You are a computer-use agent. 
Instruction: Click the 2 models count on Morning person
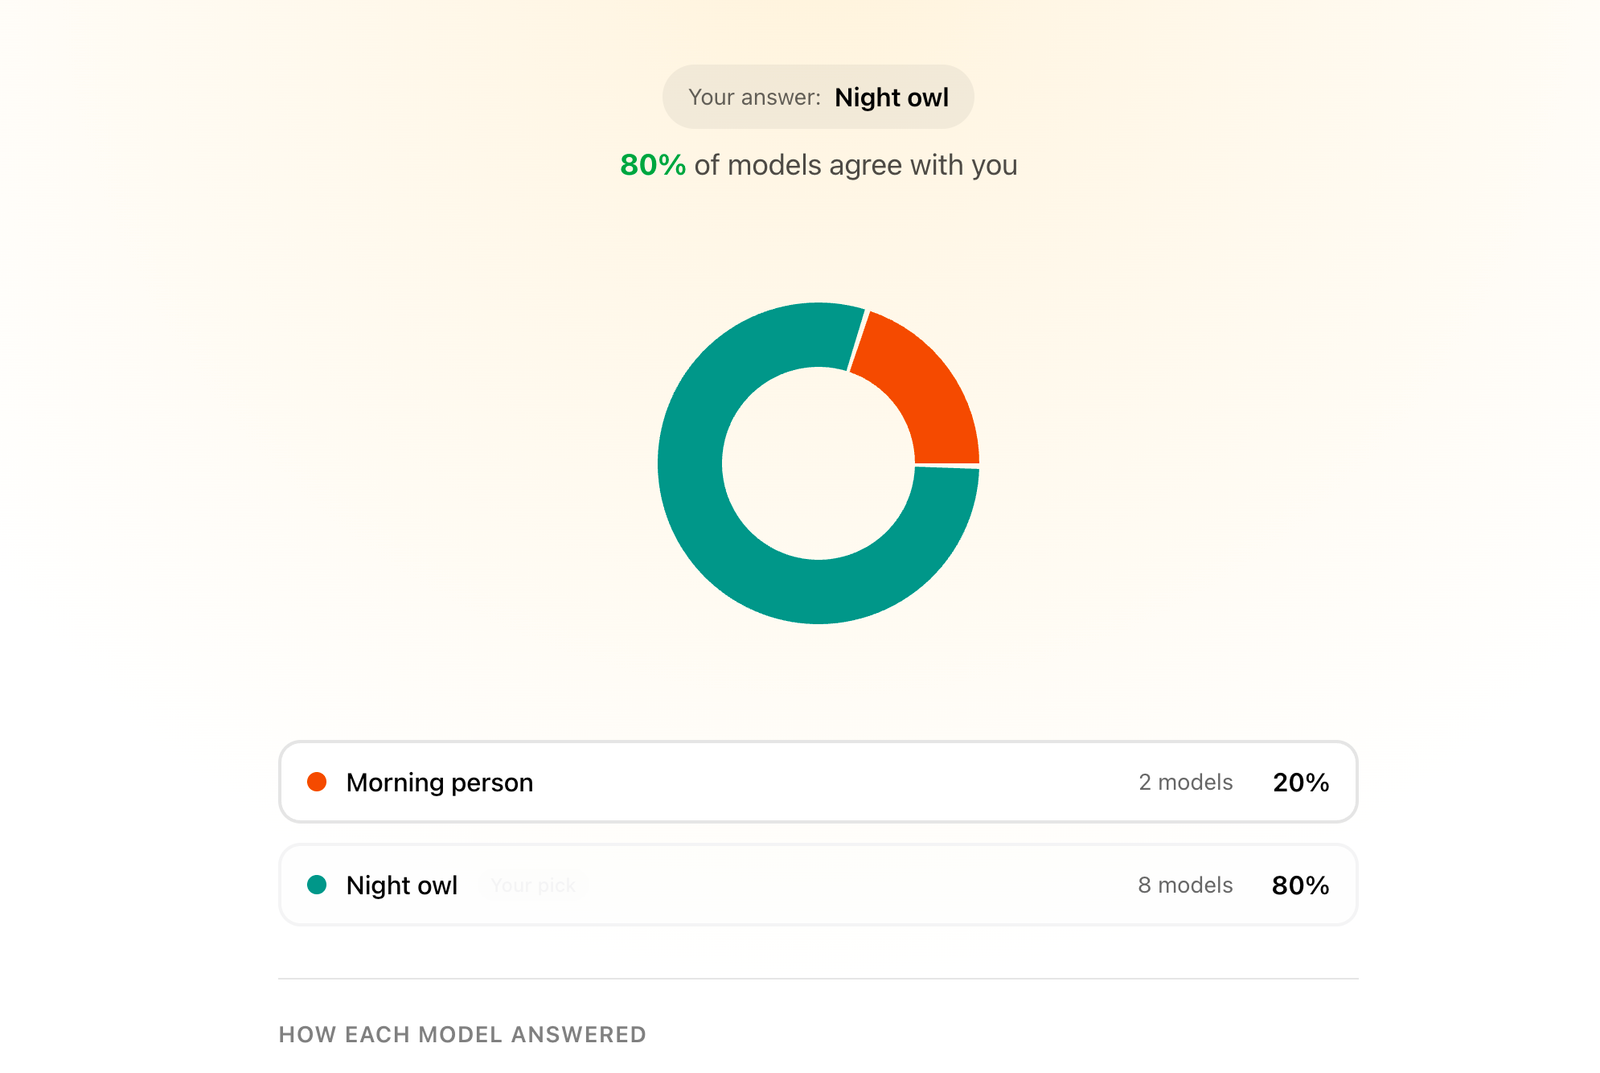(x=1184, y=783)
